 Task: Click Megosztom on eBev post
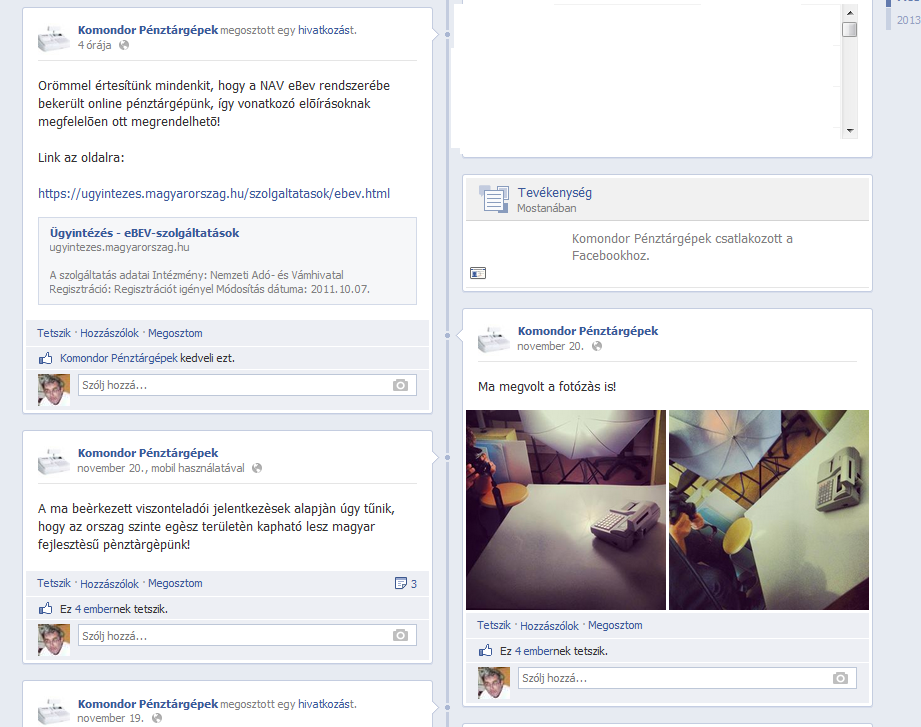(x=175, y=333)
